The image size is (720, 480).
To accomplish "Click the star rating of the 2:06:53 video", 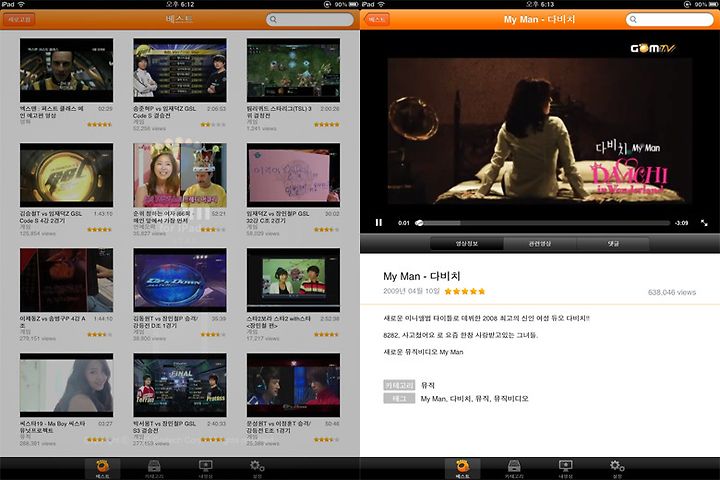I will click(x=213, y=124).
